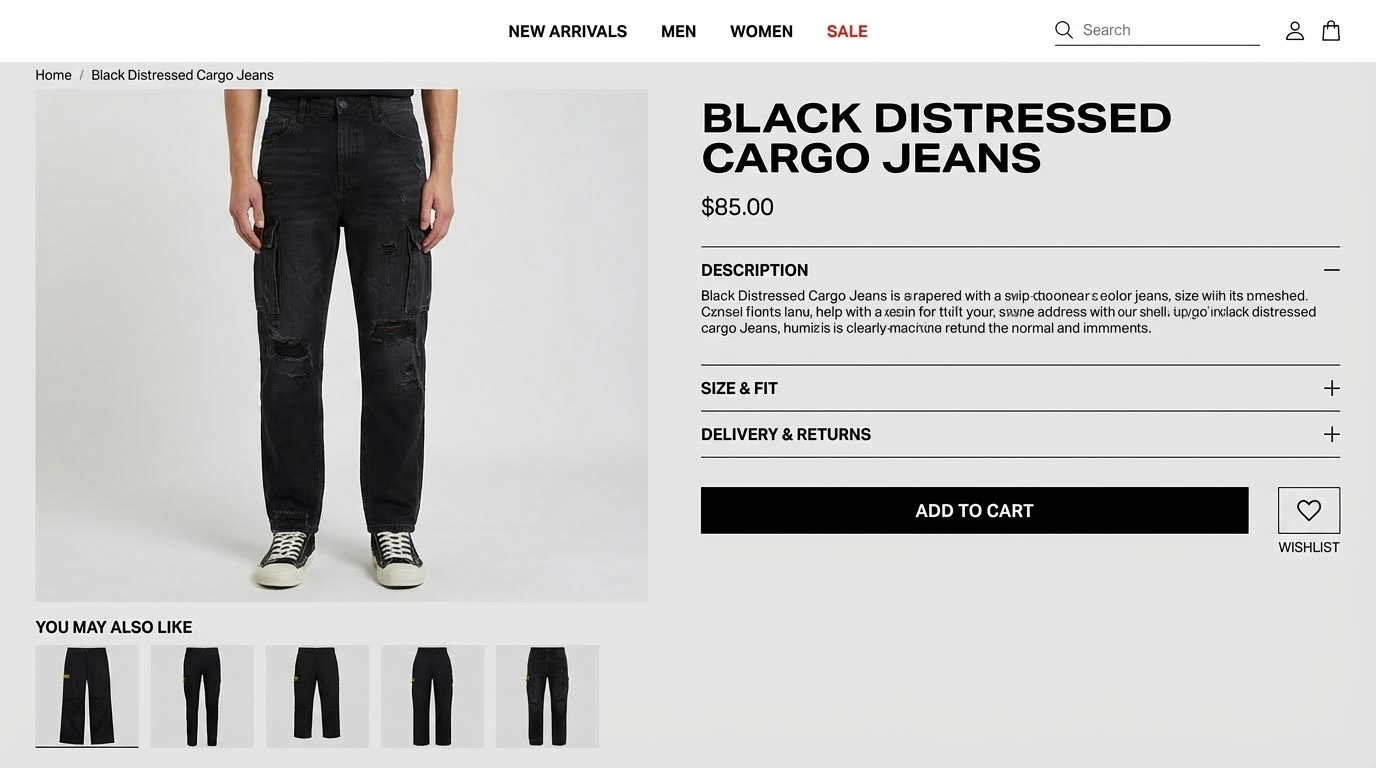View the third recommended pants thumbnail
This screenshot has width=1376, height=768.
click(x=317, y=696)
